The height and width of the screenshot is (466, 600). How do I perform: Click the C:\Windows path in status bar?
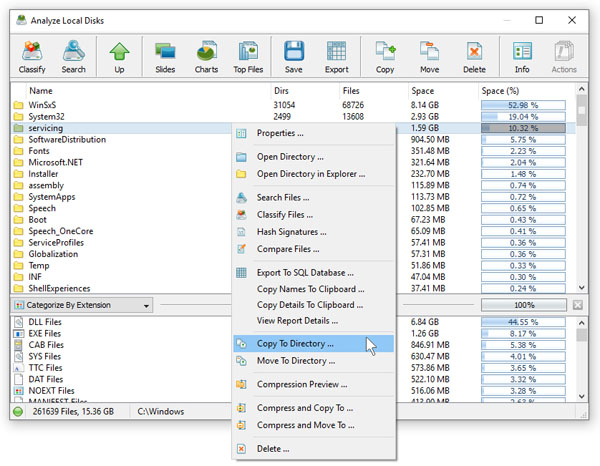click(161, 412)
